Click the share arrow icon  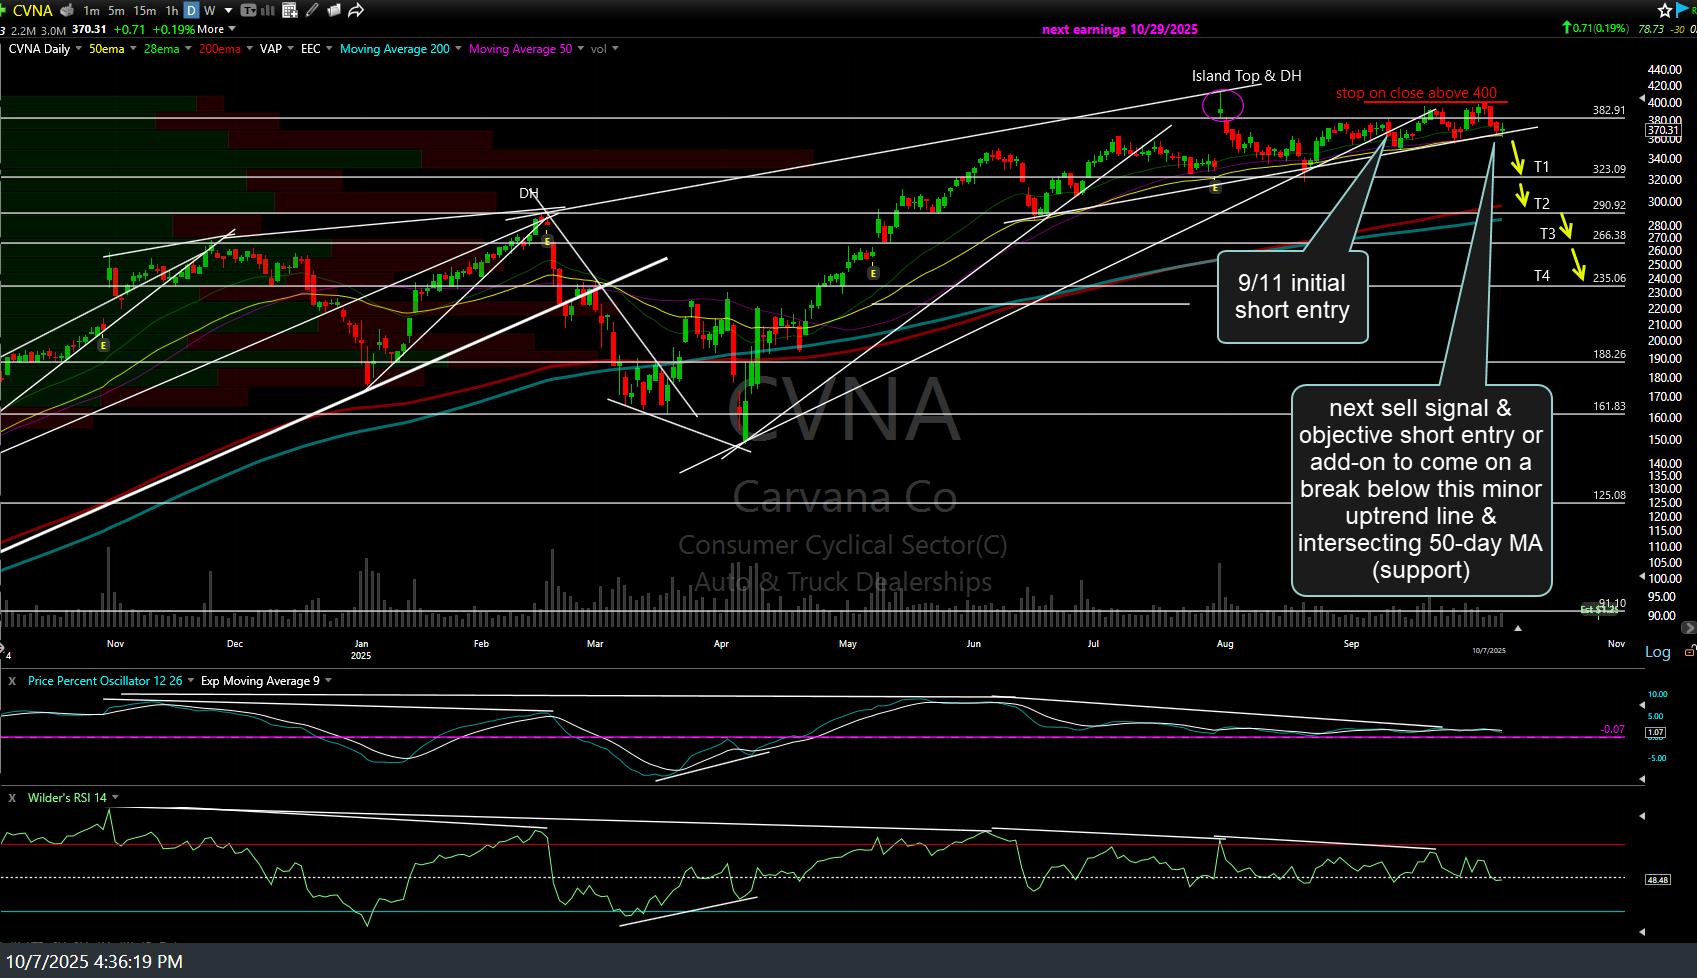click(355, 11)
